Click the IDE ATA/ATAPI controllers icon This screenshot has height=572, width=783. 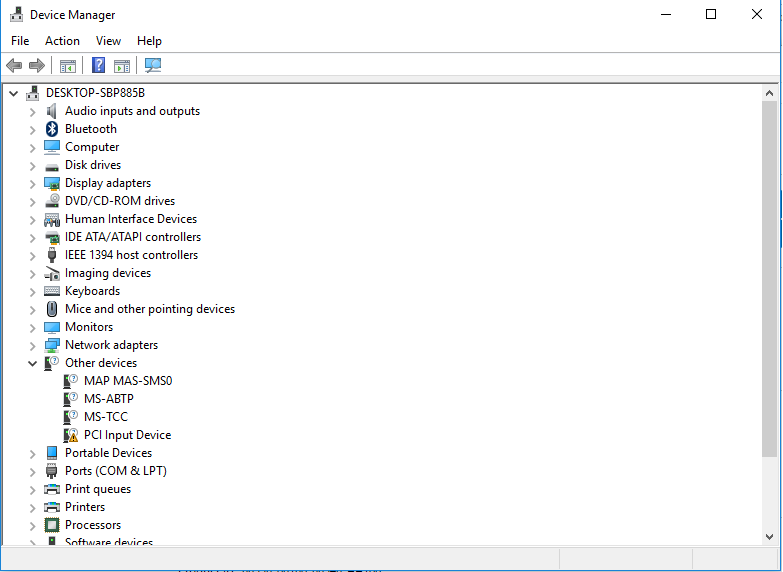pyautogui.click(x=51, y=237)
